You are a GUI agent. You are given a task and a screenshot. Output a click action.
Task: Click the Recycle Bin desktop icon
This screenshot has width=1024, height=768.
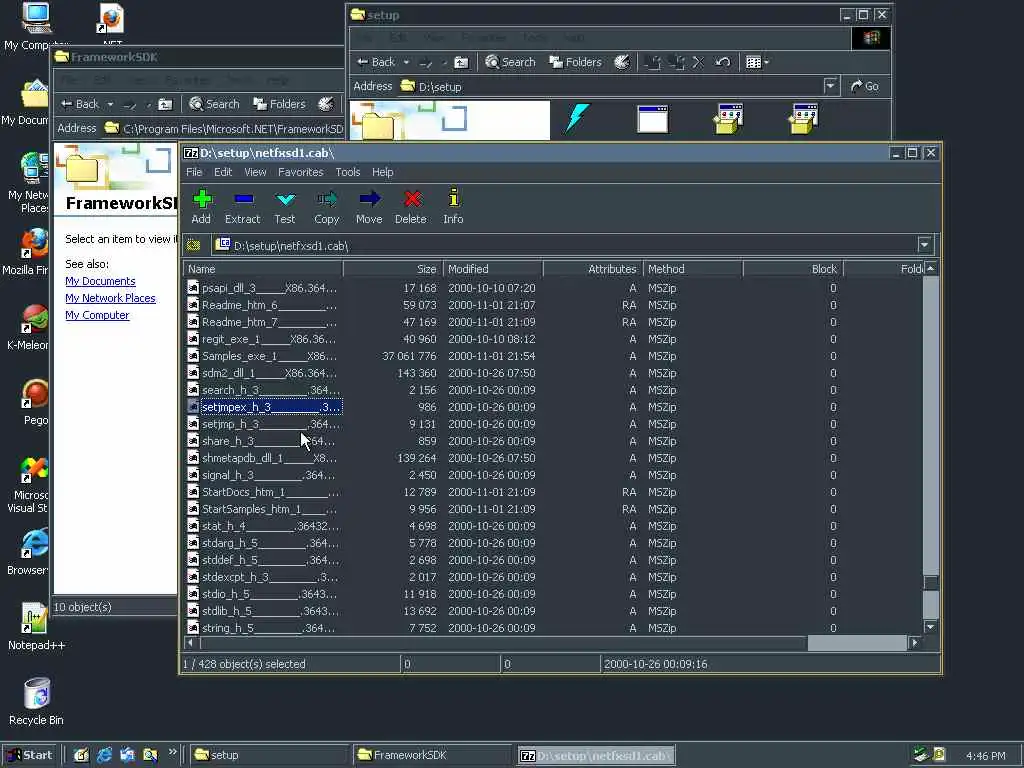tap(37, 702)
